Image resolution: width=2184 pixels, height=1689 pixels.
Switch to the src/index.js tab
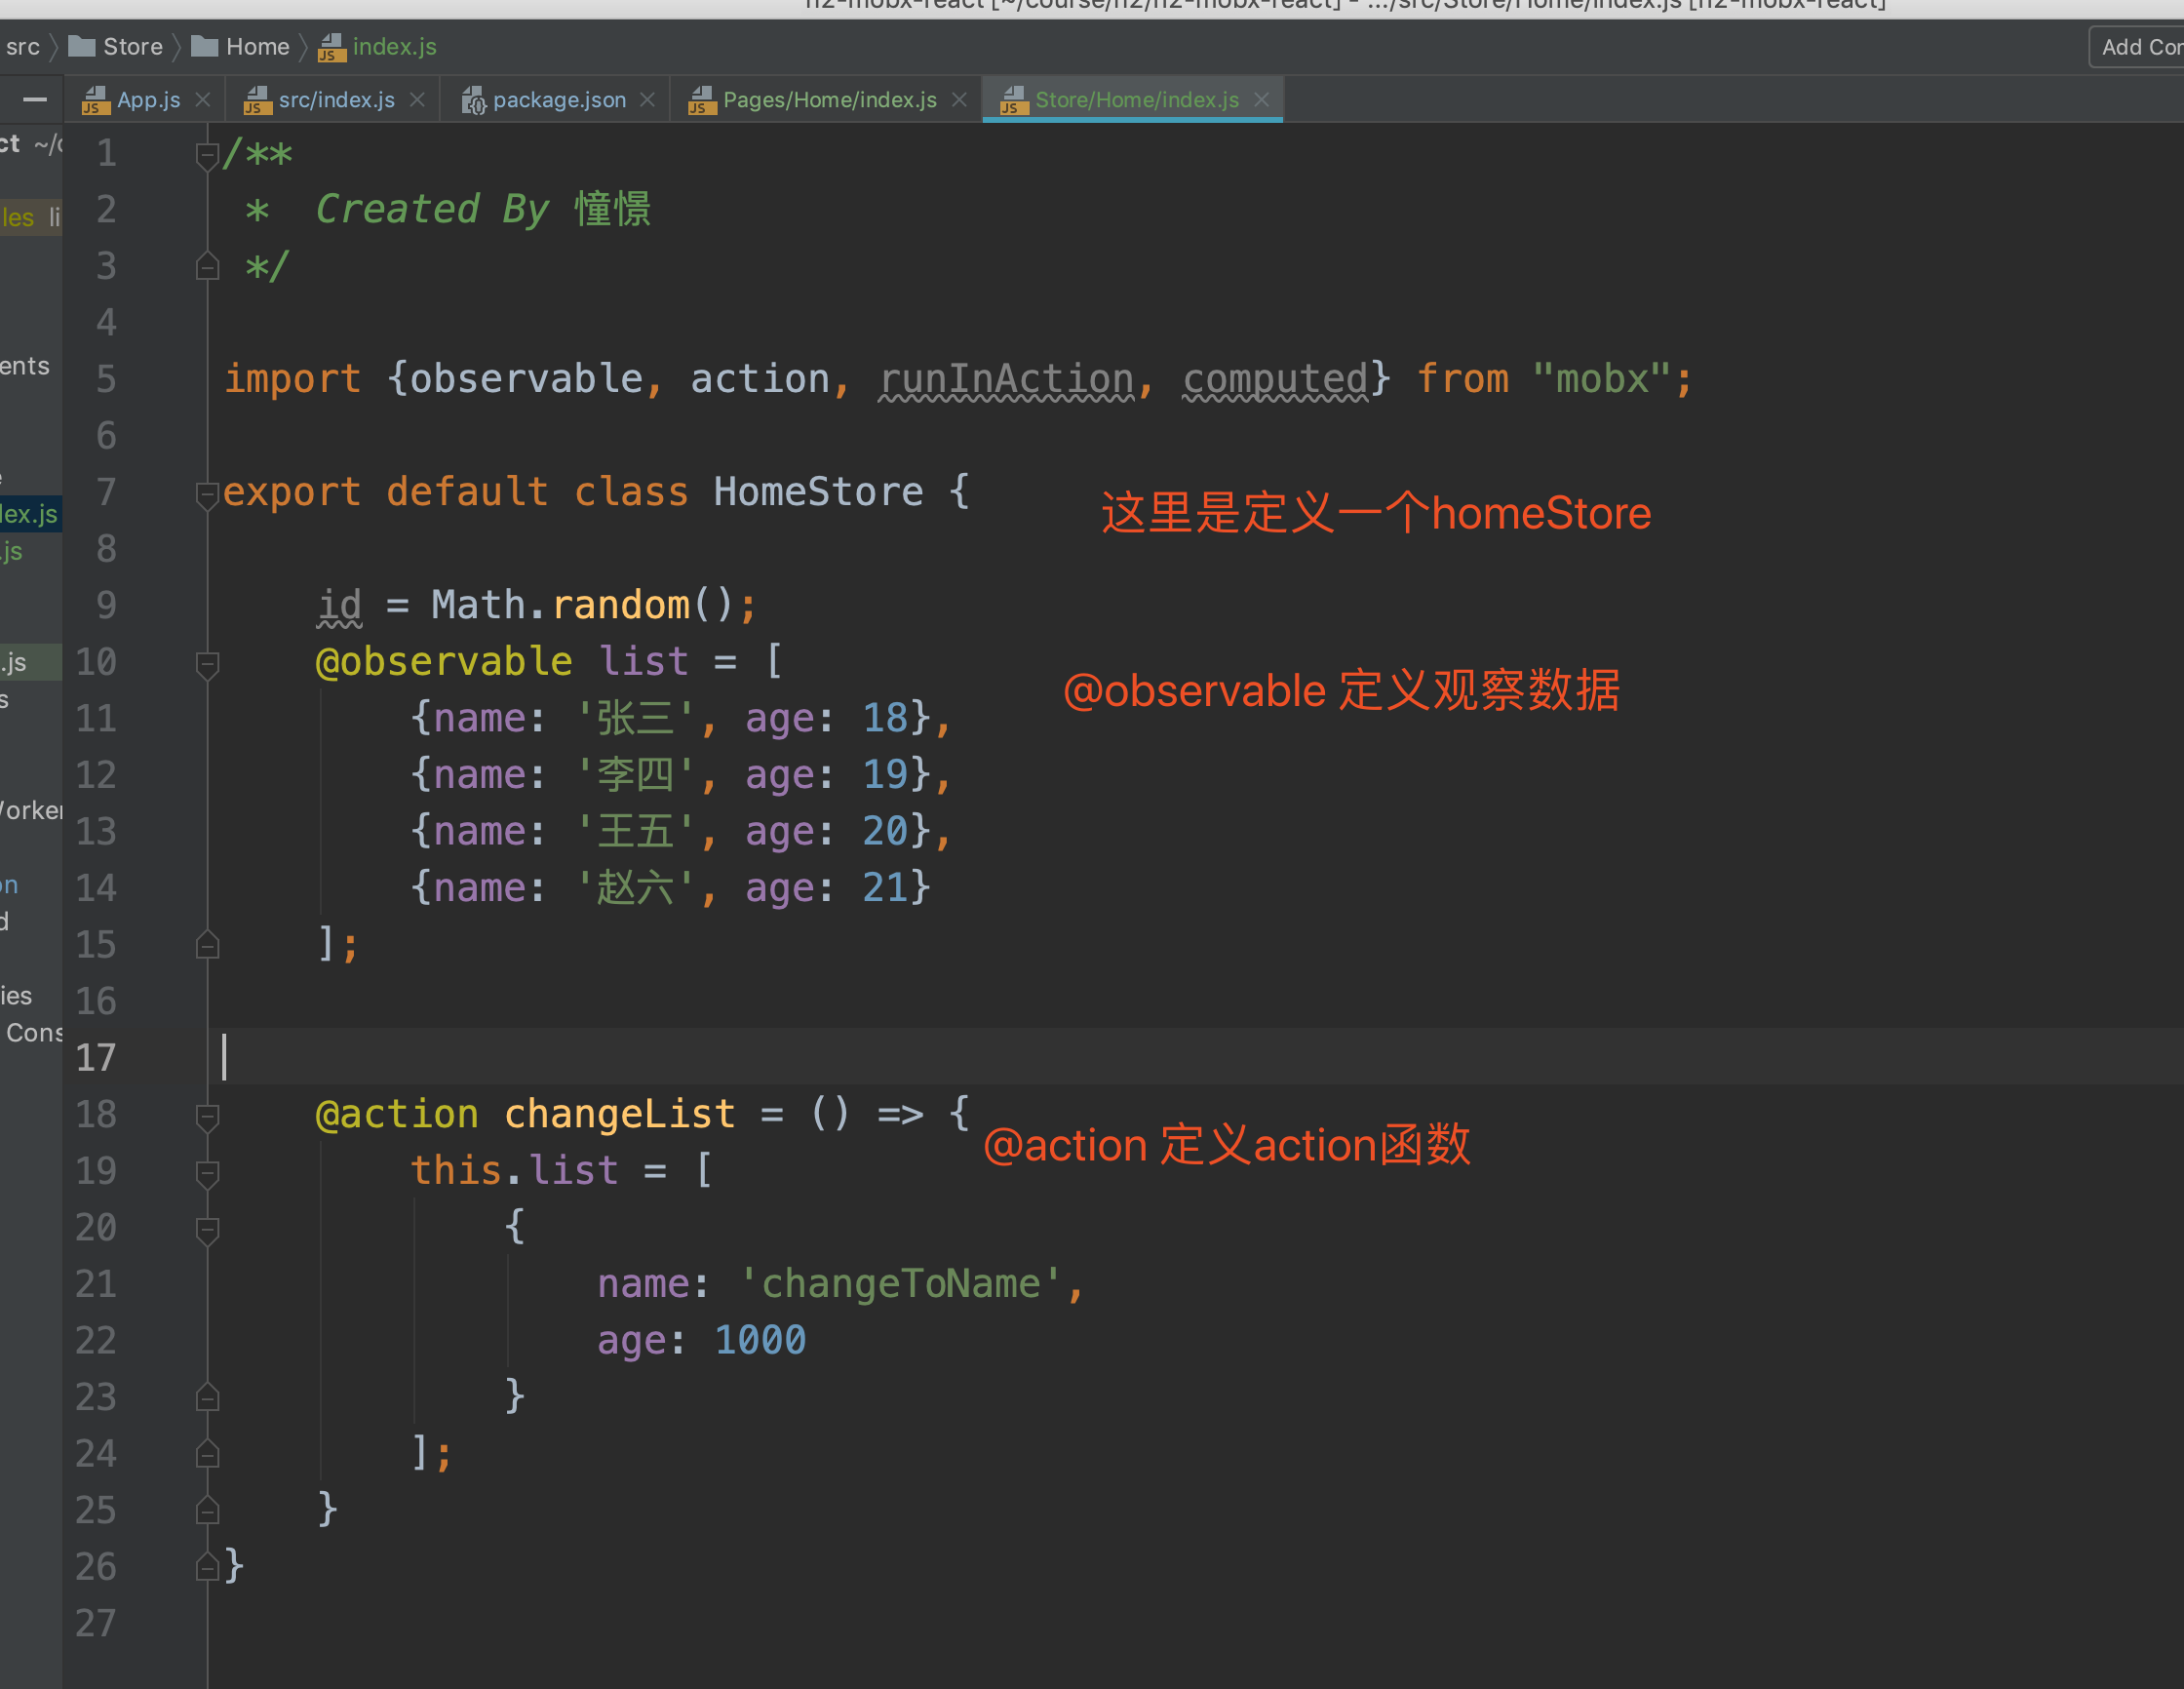(336, 100)
